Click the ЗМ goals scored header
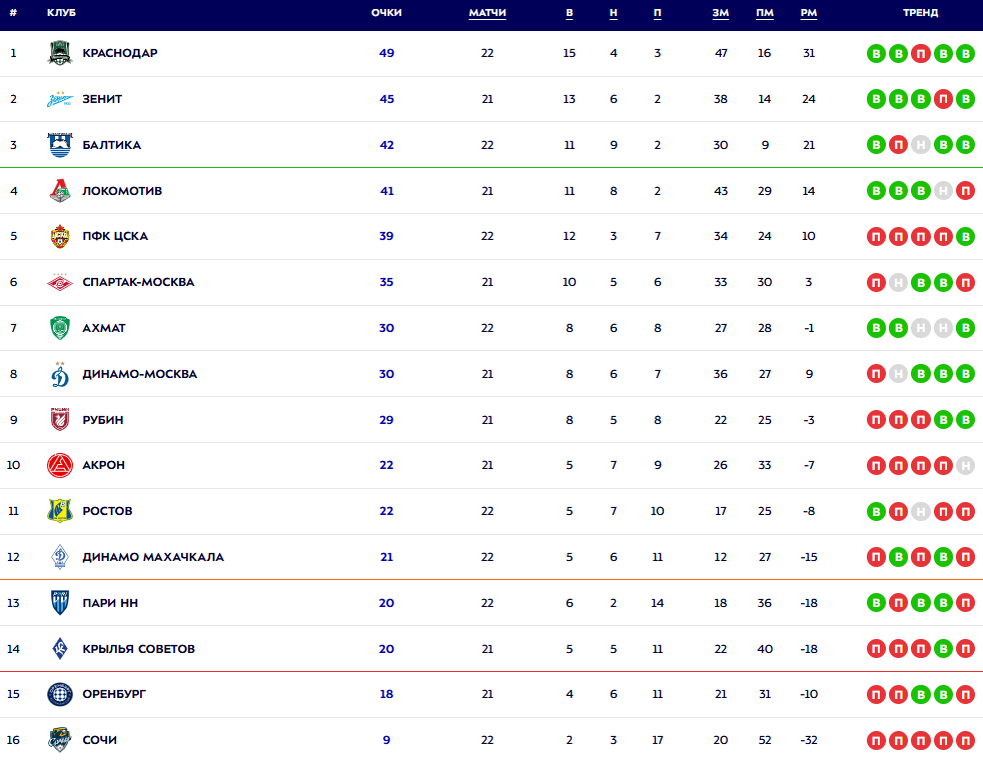 click(721, 13)
